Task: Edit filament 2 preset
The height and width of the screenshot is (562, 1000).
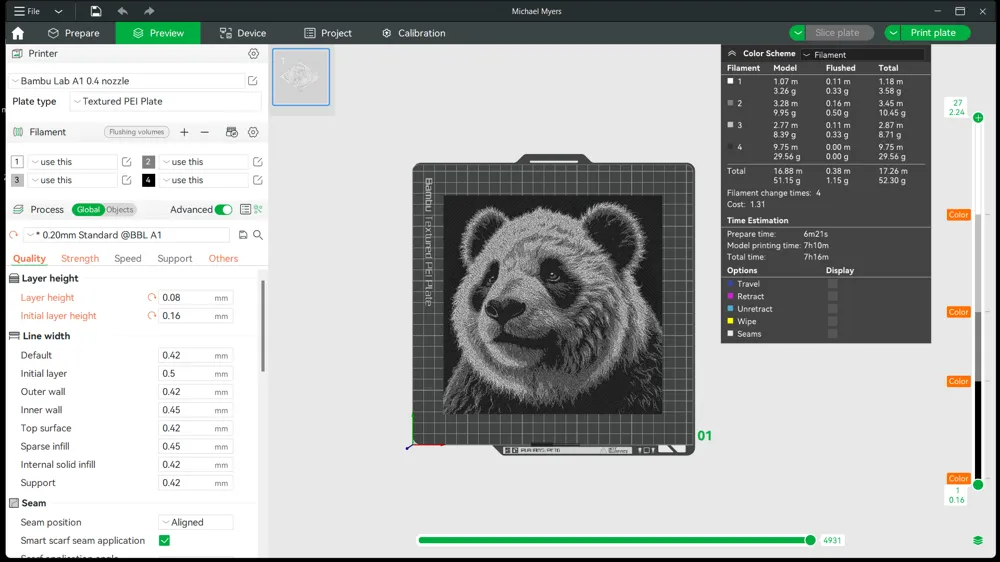Action: tap(258, 162)
